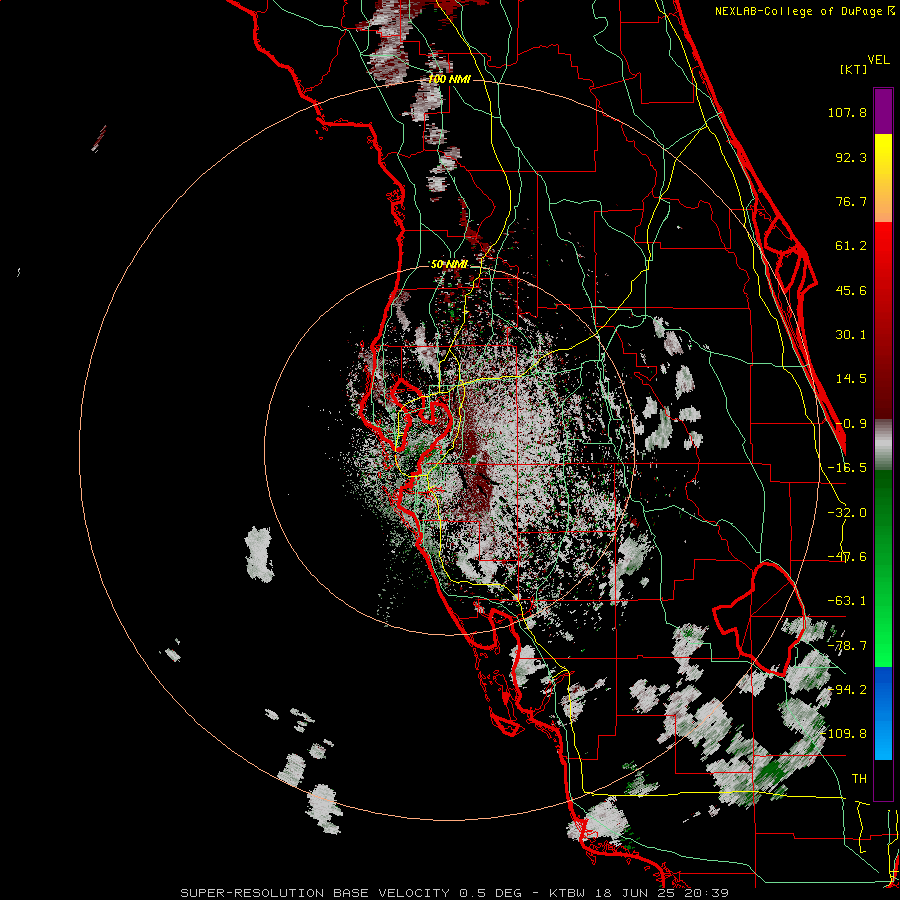Pick the purple segment of the velocity scale

pyautogui.click(x=883, y=111)
